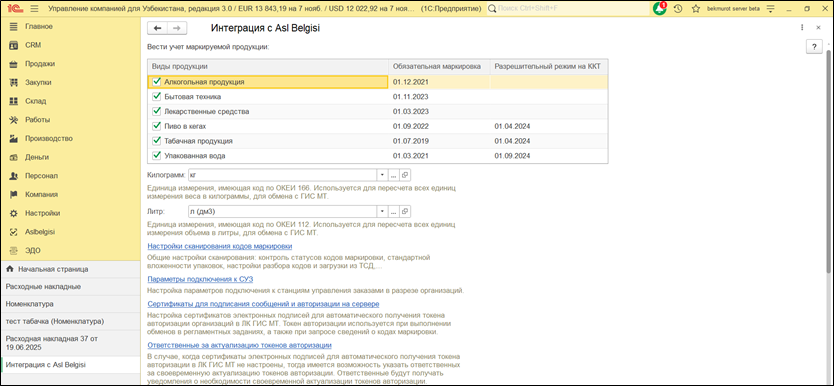The height and width of the screenshot is (386, 834).
Task: Open help with the question mark button
Action: [x=814, y=47]
